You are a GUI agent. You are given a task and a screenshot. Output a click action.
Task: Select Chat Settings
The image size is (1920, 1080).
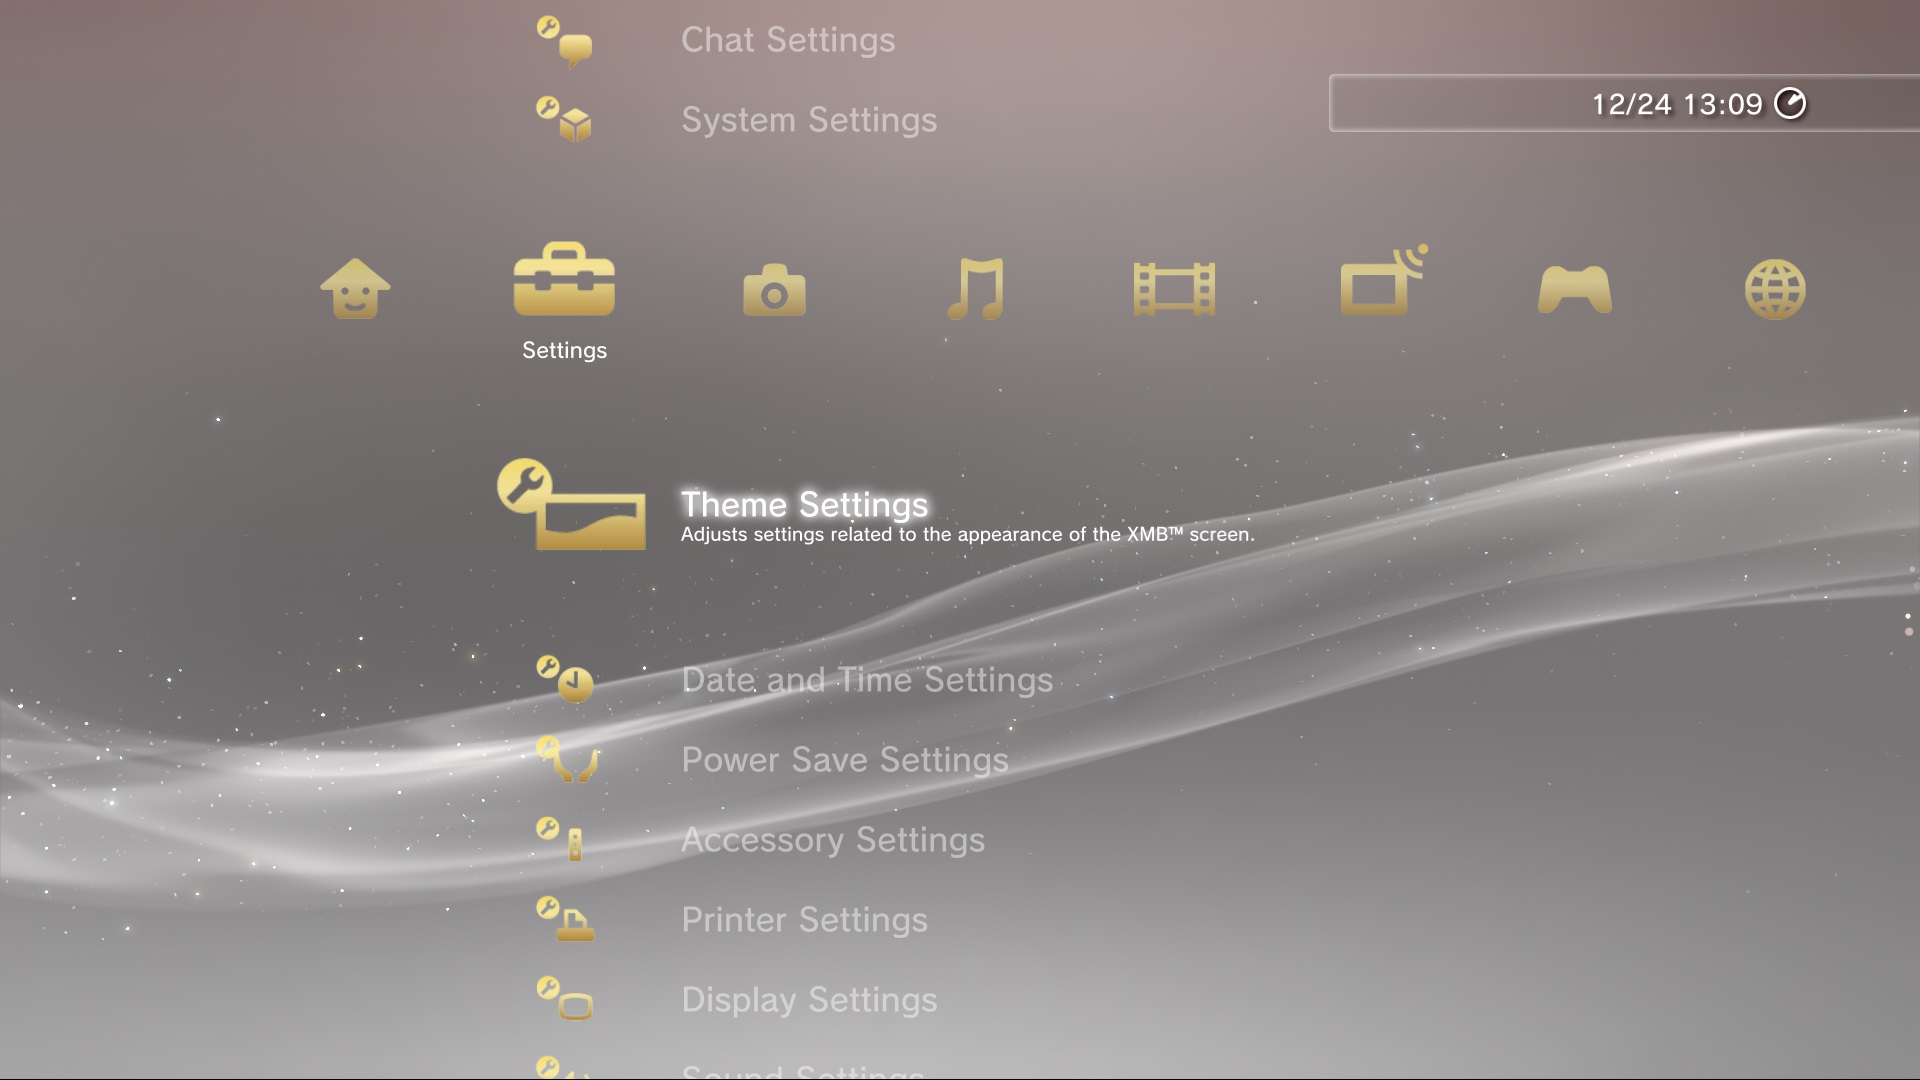pyautogui.click(x=788, y=40)
